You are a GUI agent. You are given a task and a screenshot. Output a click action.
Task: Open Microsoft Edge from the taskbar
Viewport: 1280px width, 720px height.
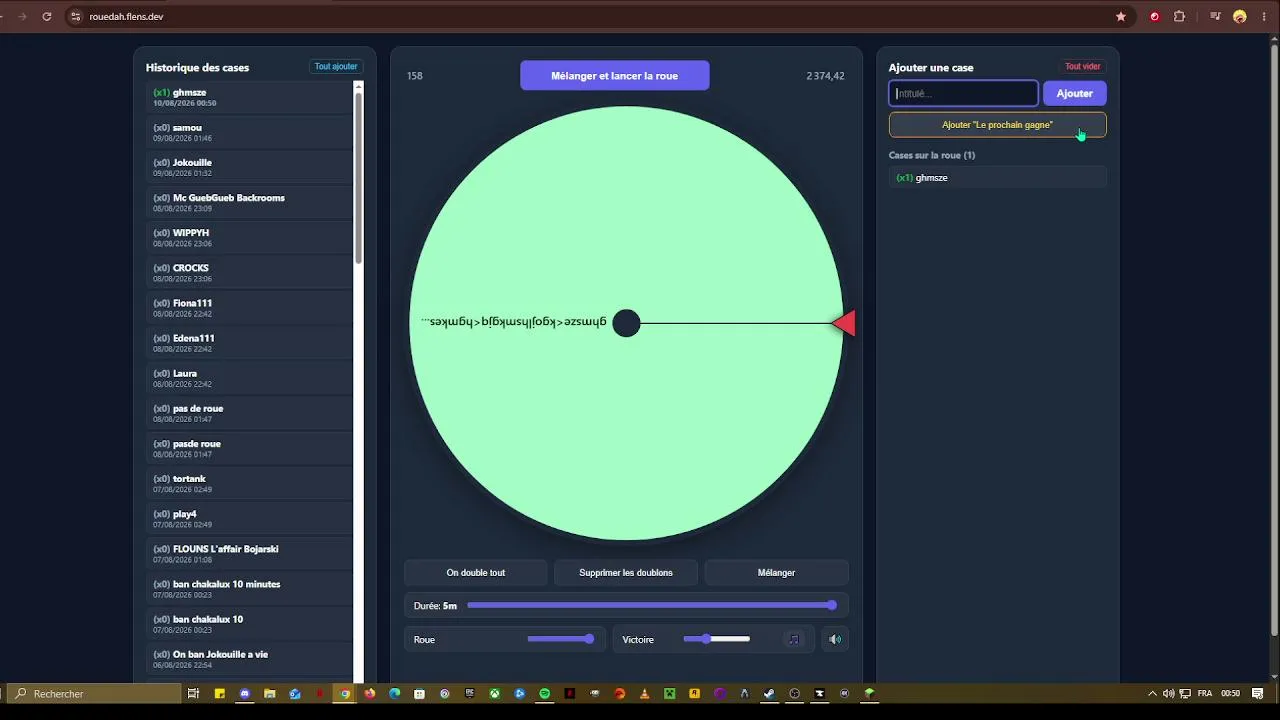[x=394, y=693]
